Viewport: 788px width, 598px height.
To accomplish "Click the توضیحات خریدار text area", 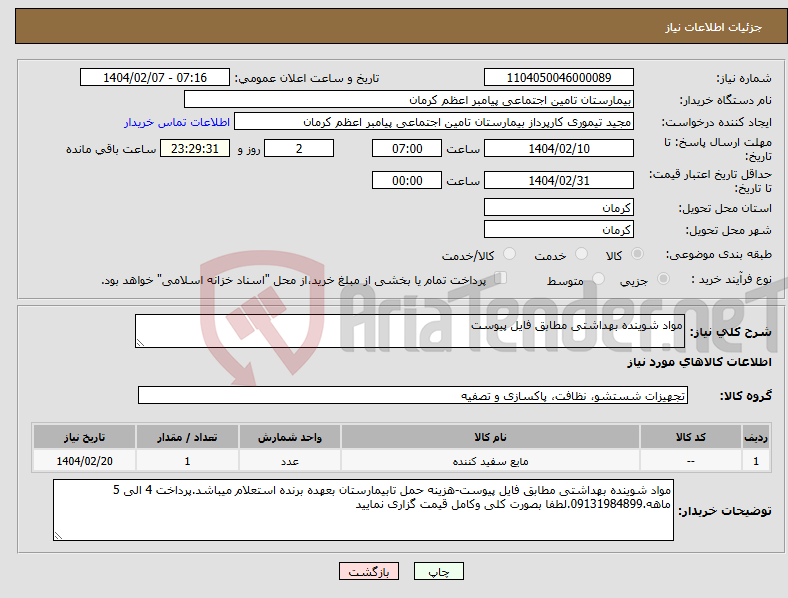I will (x=363, y=510).
